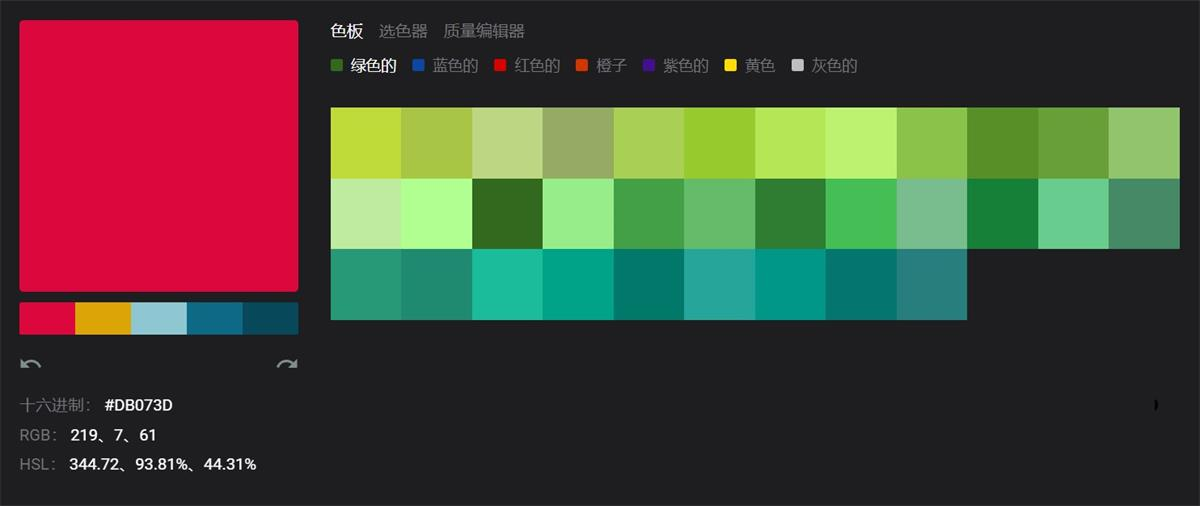Screen dimensions: 1200x506
Task: Open the 质量编辑器 tab
Action: pyautogui.click(x=484, y=31)
